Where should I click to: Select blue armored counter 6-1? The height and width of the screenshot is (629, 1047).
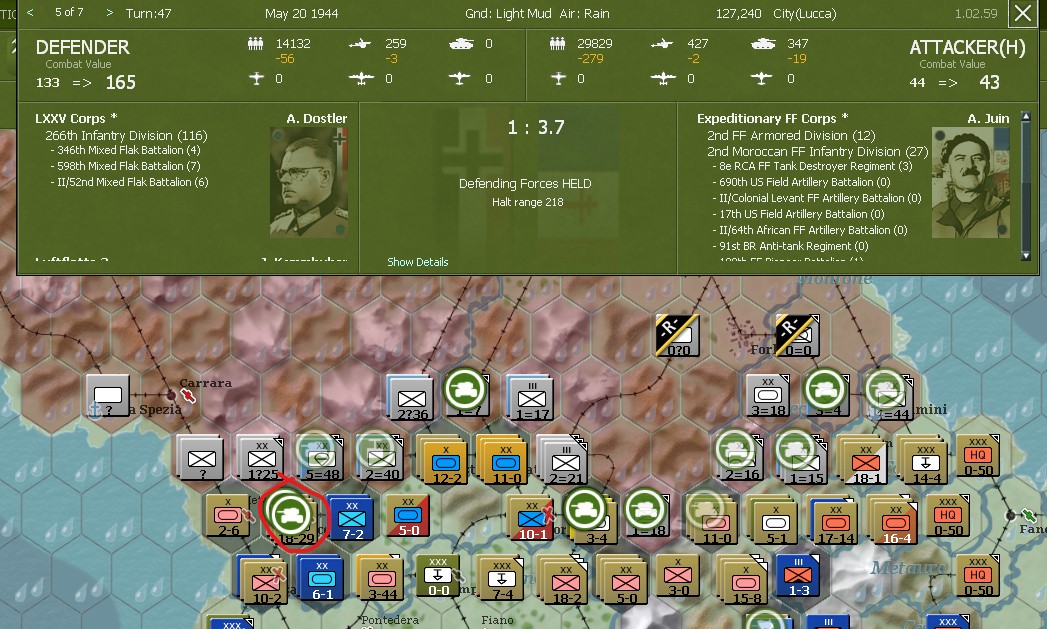point(322,578)
